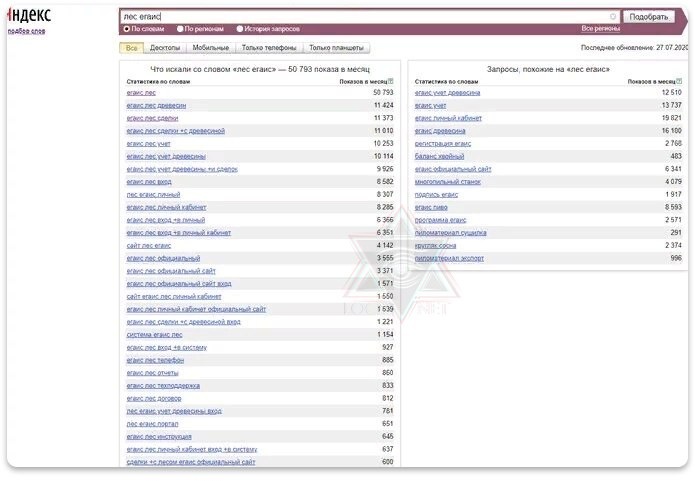The width and height of the screenshot is (700, 481).
Task: Open 'егаис лес' link with 50 793 shows
Action: (x=141, y=93)
